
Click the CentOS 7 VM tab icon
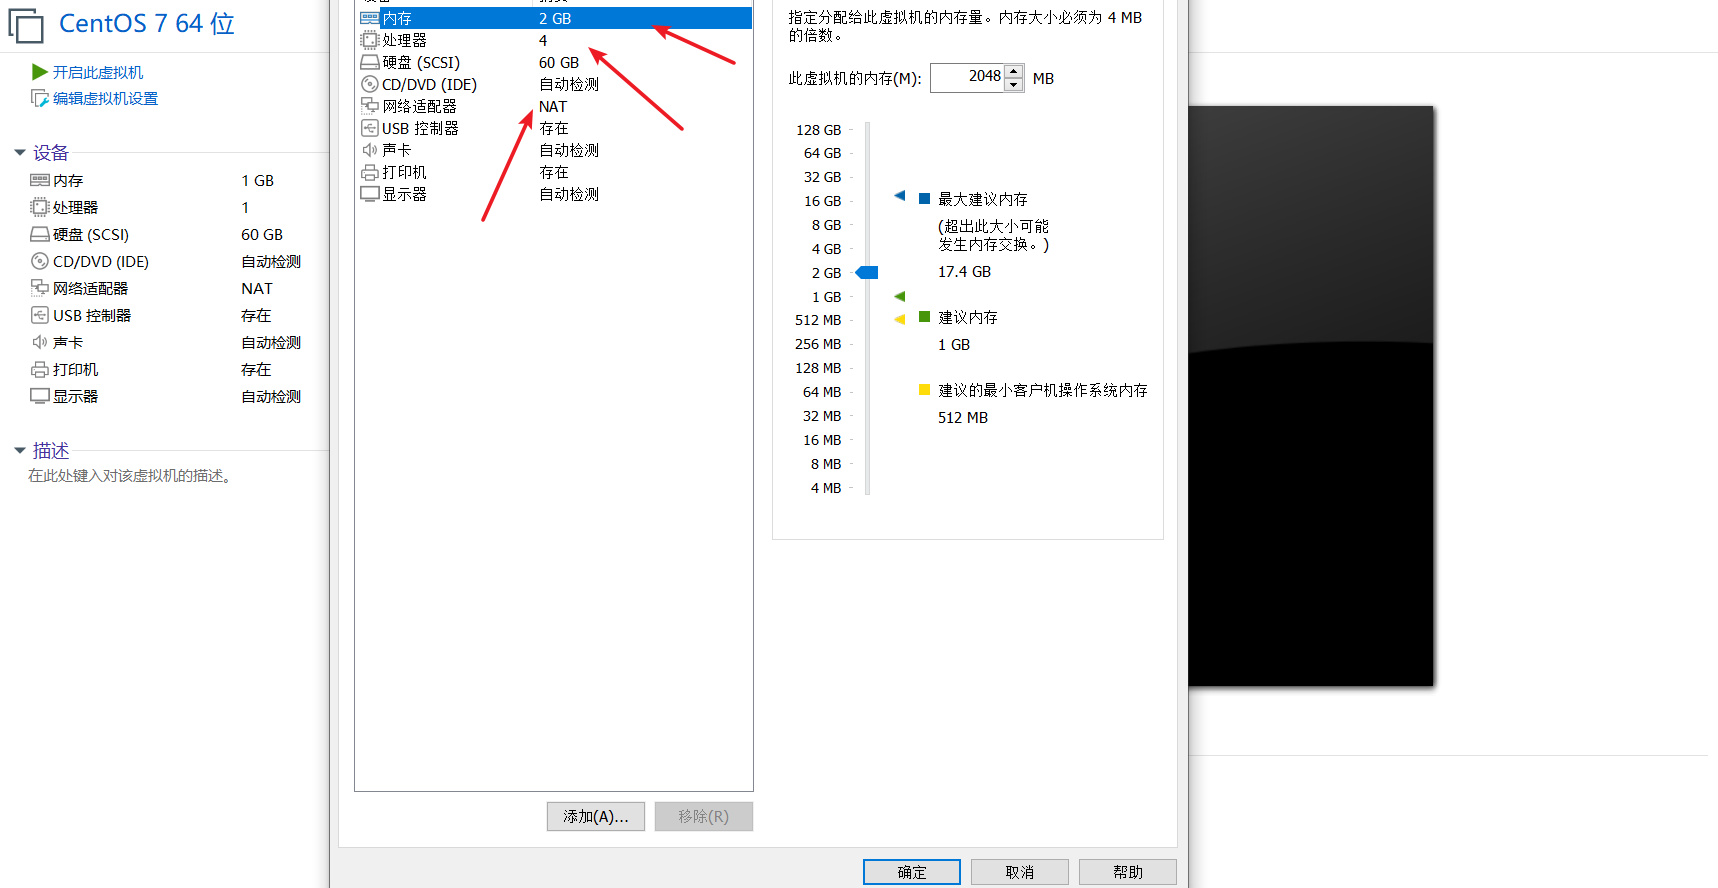click(x=26, y=26)
